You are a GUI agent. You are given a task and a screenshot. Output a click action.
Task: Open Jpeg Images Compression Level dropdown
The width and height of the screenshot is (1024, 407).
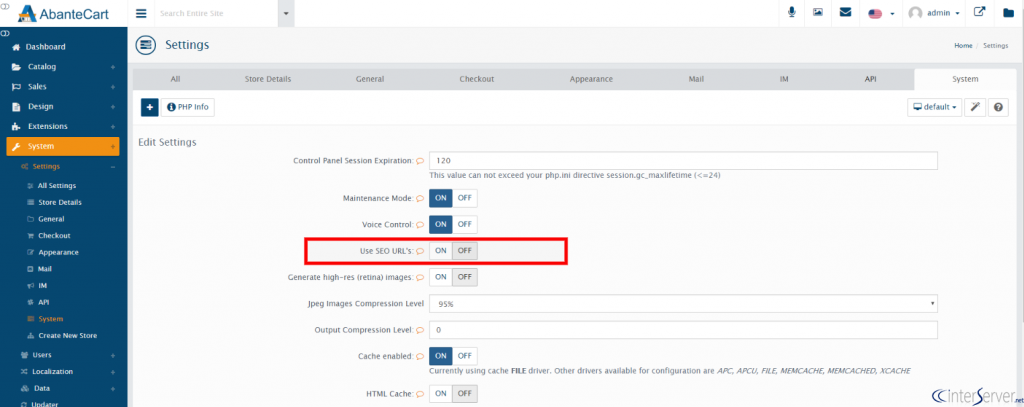click(683, 304)
